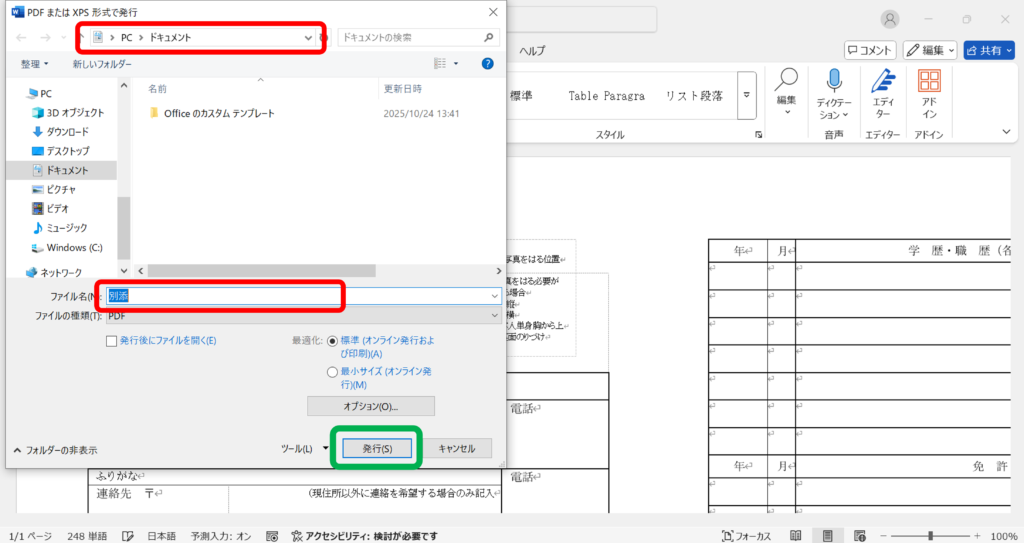Screen dimensions: 1024x543
Task: Select the Standard optimization radio button
Action: (x=333, y=340)
